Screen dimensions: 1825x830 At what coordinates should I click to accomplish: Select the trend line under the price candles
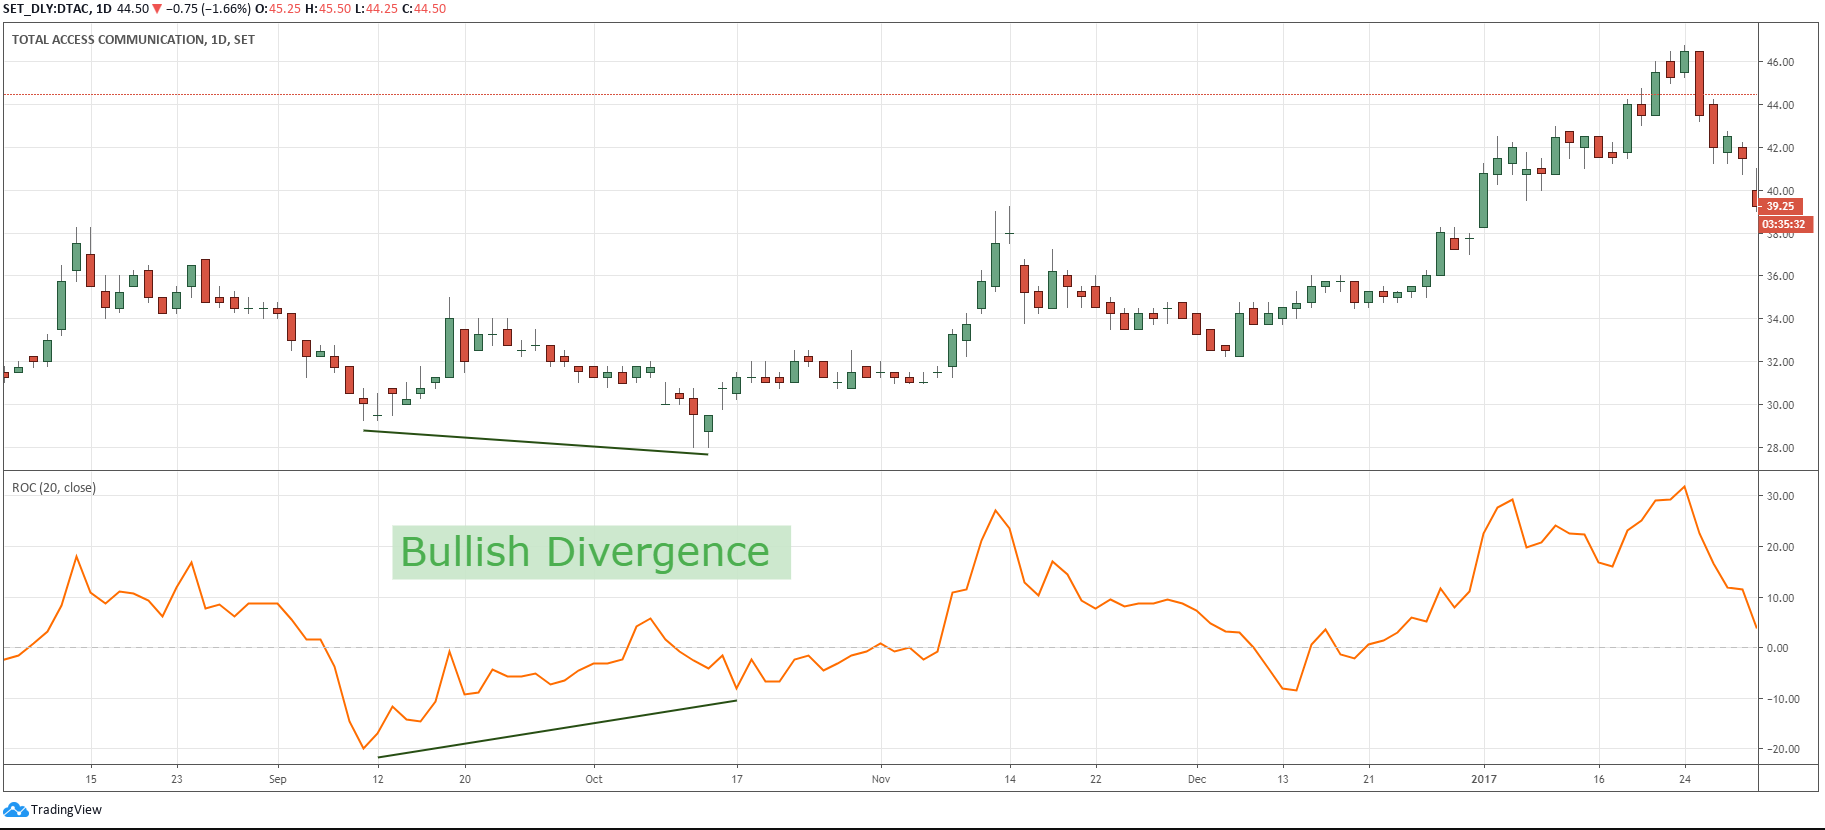click(x=536, y=443)
